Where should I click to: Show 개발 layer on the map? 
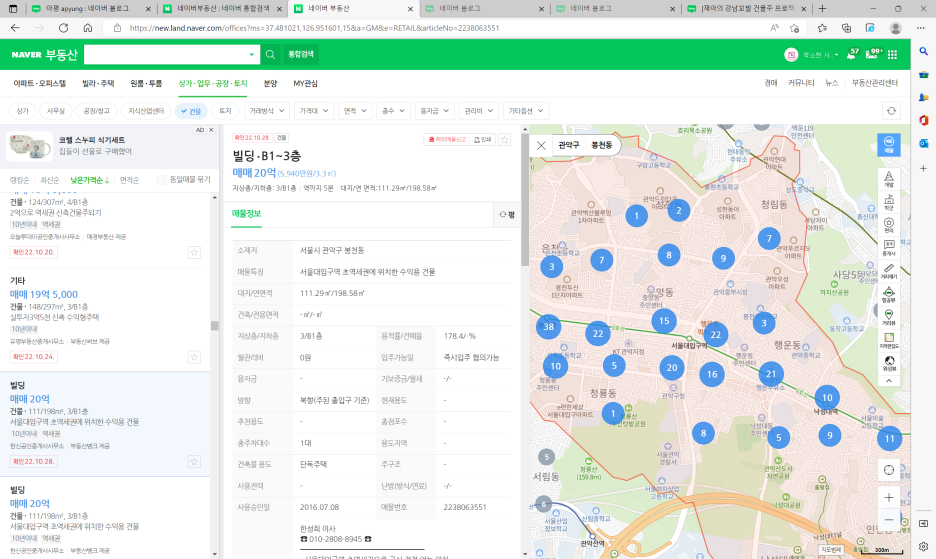point(888,179)
